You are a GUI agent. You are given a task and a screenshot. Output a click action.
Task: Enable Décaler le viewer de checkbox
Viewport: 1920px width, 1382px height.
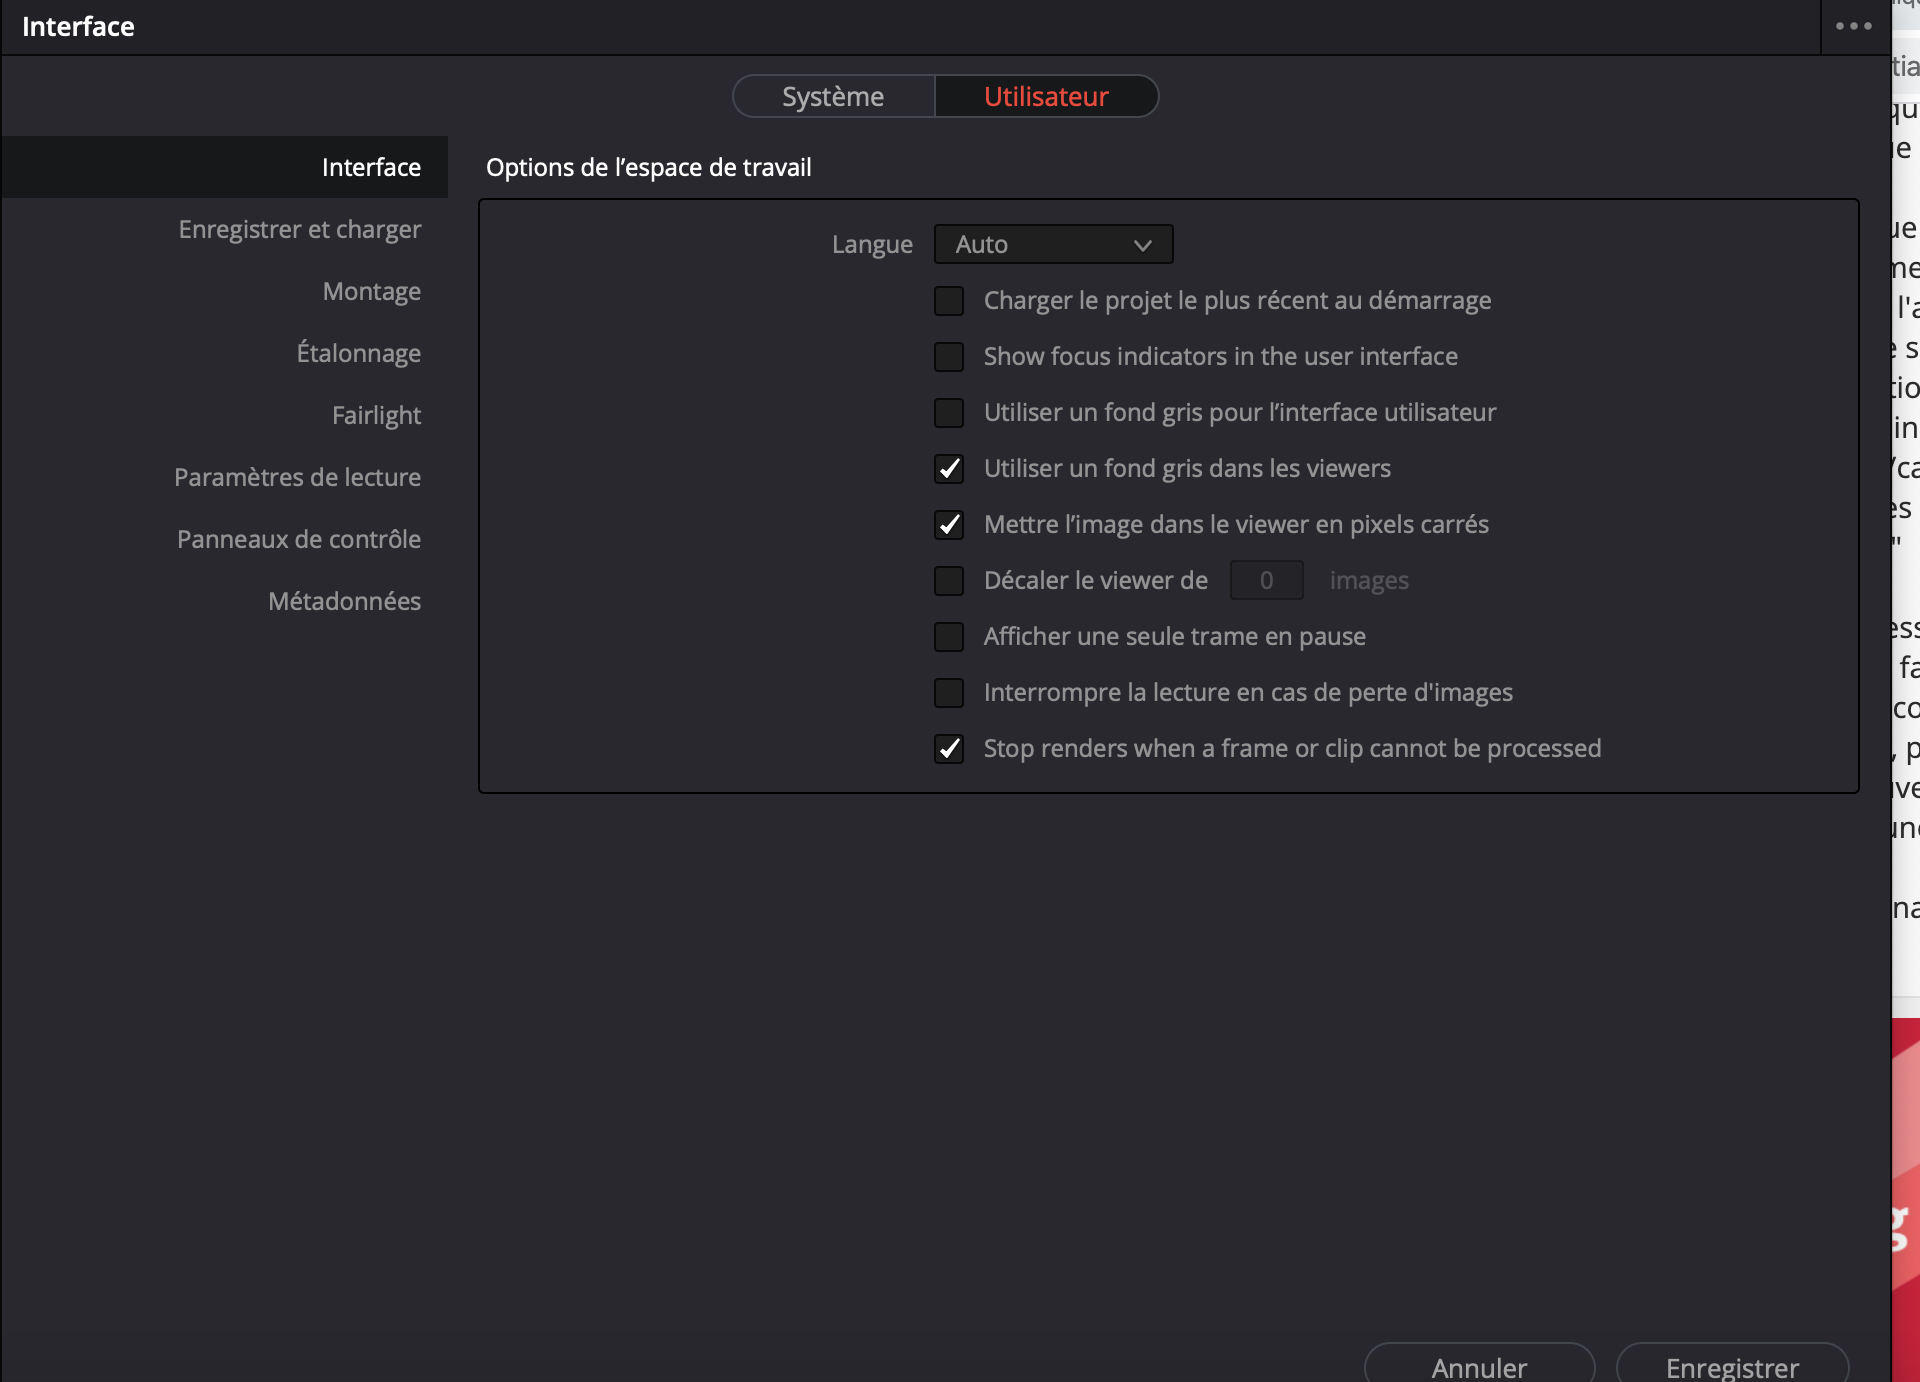pos(949,581)
